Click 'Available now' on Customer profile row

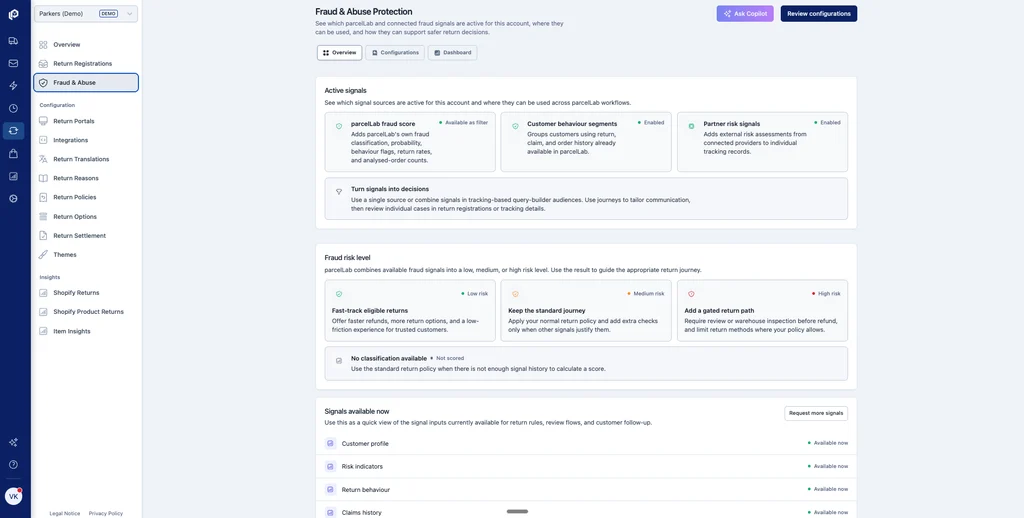pyautogui.click(x=831, y=443)
